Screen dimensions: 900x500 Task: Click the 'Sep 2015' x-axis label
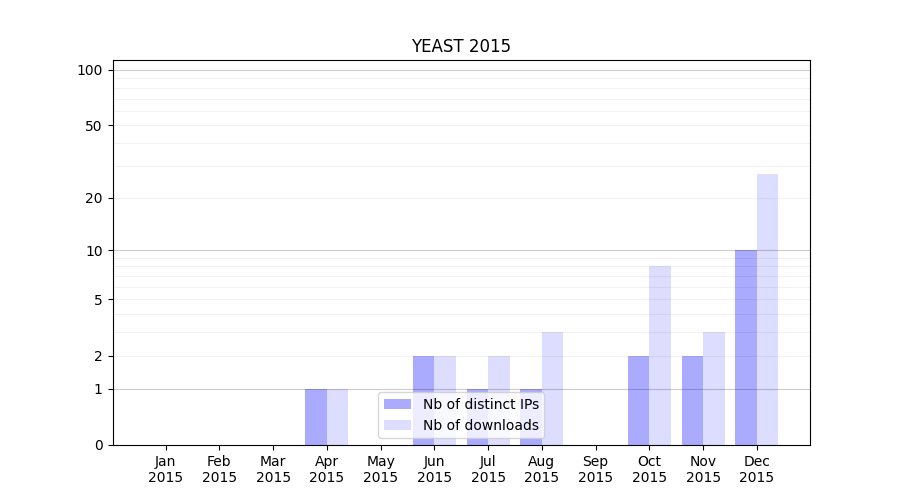pos(595,469)
